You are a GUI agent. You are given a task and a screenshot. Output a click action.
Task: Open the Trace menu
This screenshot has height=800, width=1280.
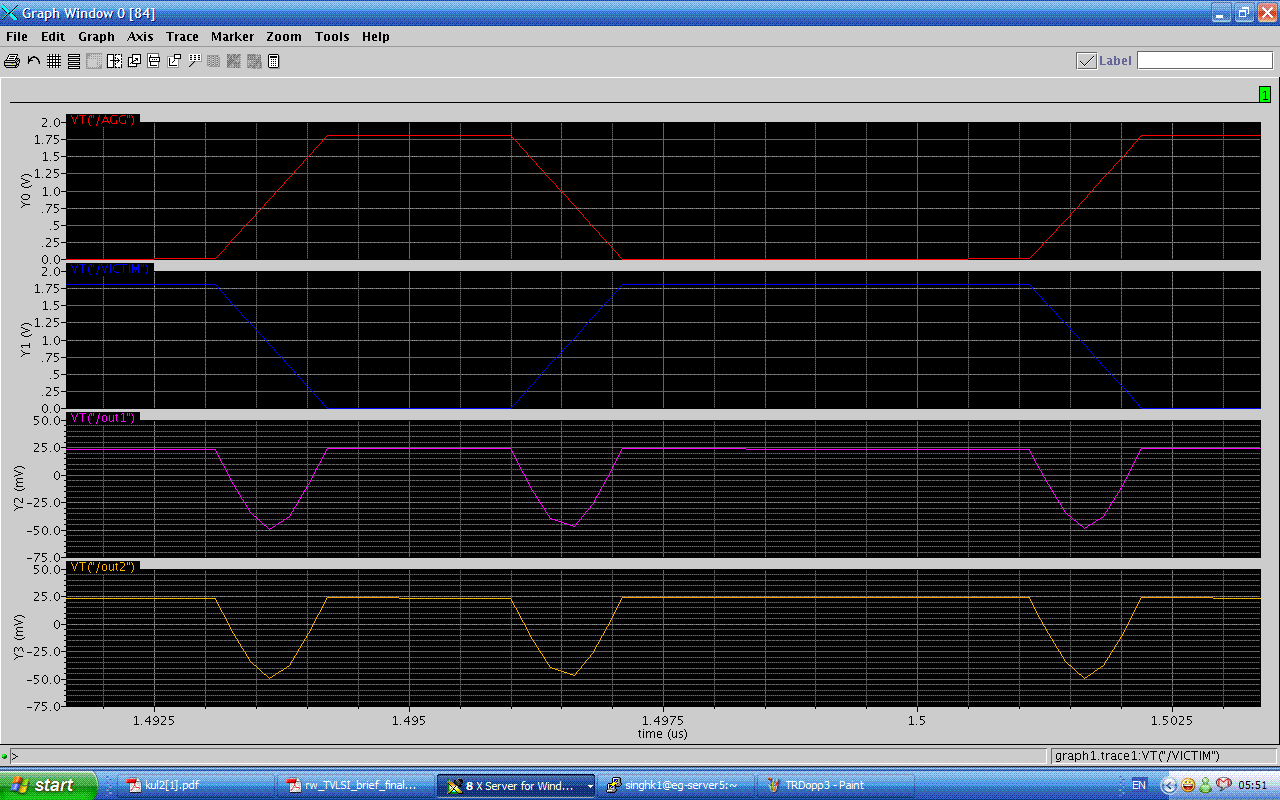click(182, 37)
